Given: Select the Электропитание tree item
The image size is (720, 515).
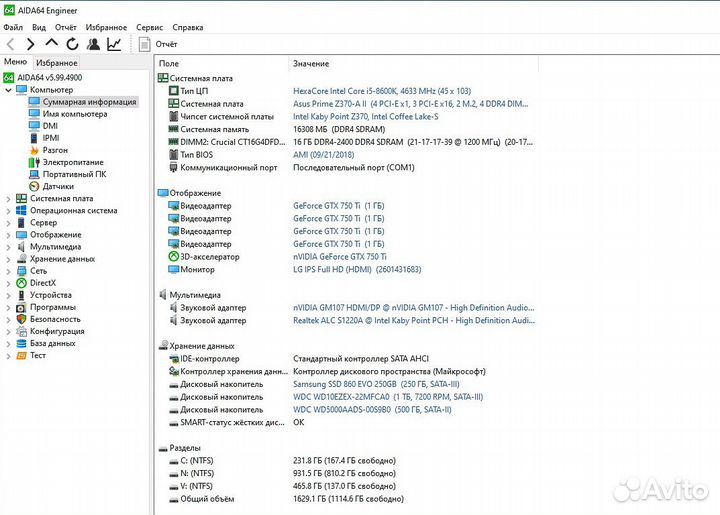Looking at the screenshot, I should pyautogui.click(x=73, y=162).
